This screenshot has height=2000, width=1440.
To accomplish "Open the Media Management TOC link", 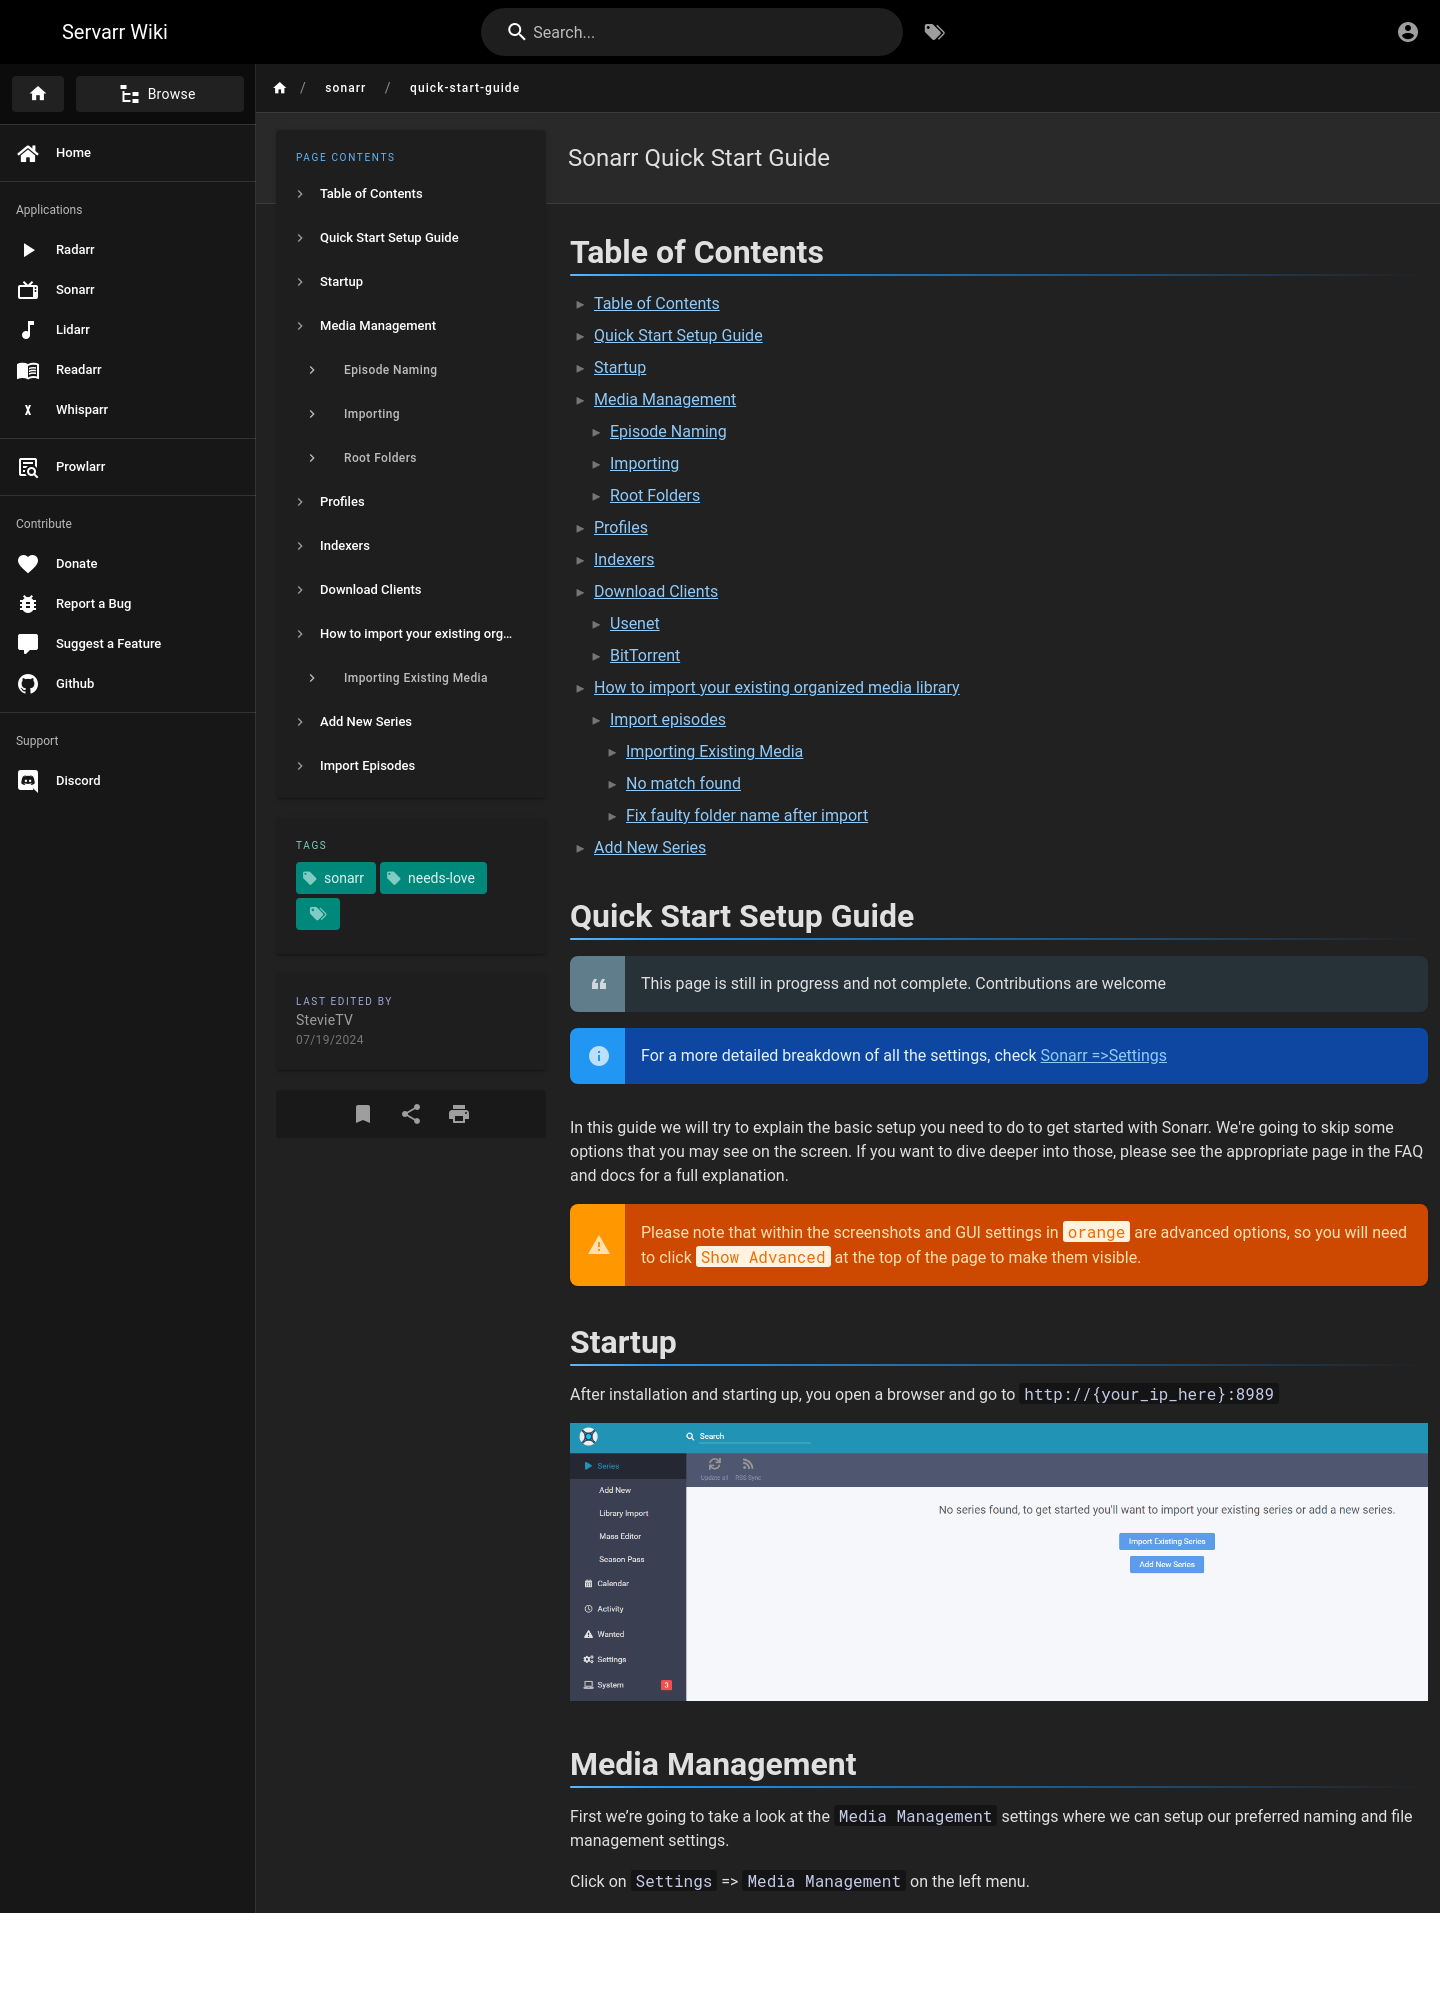I will 665,400.
